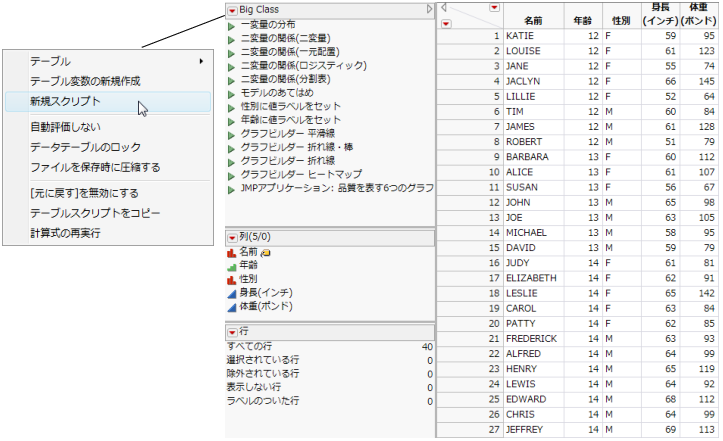Select テーブルスクリプトをコピー menu entry
The width and height of the screenshot is (723, 441).
(94, 213)
